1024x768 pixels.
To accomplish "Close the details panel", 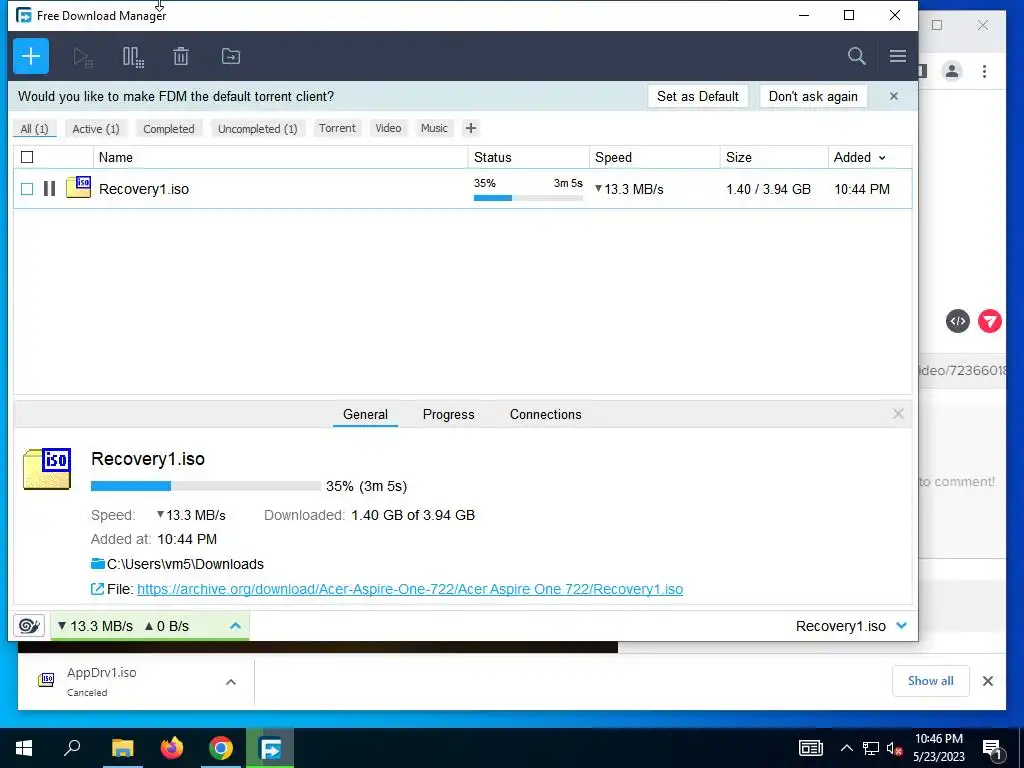I will click(x=899, y=413).
